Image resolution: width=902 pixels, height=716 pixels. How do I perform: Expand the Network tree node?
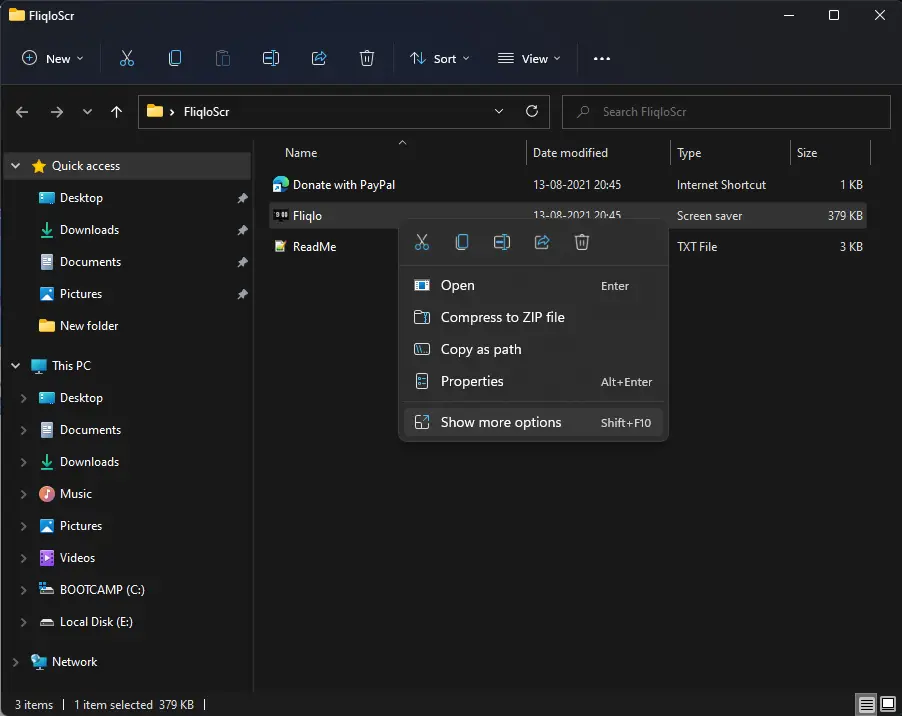[x=16, y=662]
